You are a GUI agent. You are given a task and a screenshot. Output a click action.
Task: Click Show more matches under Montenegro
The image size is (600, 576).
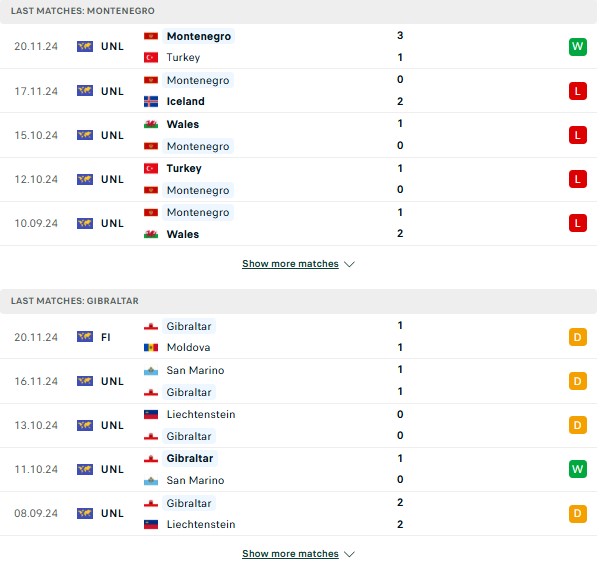(x=290, y=264)
